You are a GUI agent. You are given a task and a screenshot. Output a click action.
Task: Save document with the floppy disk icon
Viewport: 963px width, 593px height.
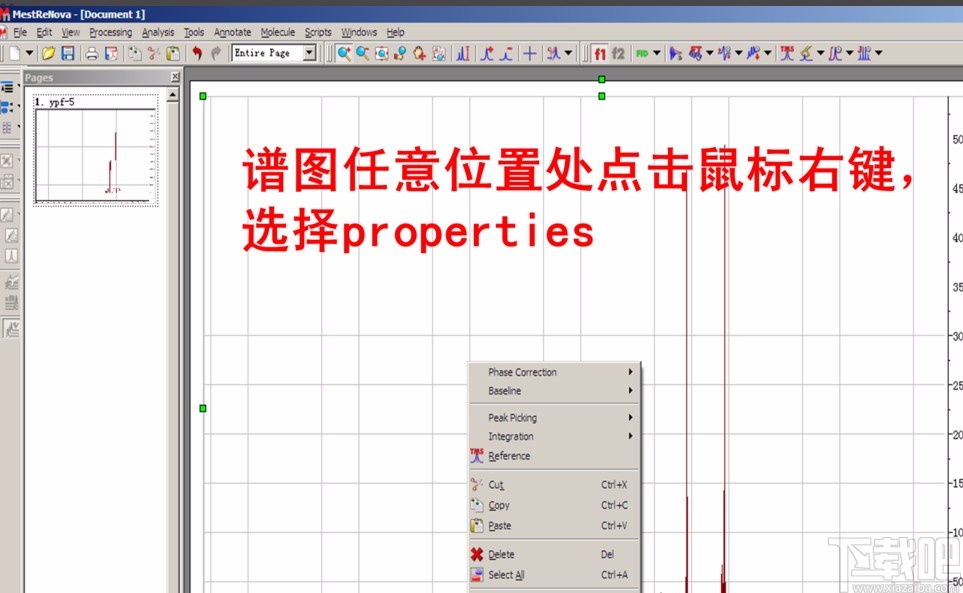68,53
